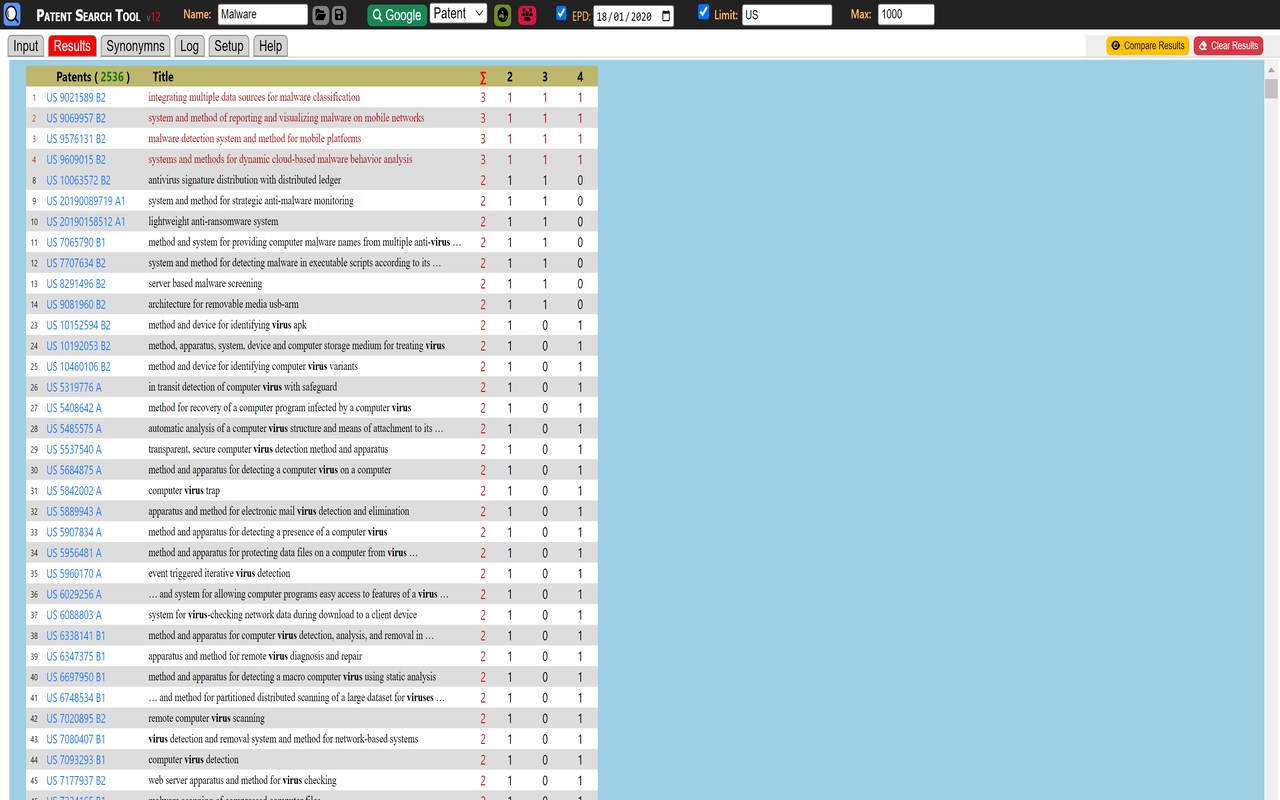This screenshot has height=800, width=1280.
Task: Switch to the Input tab
Action: pos(26,46)
